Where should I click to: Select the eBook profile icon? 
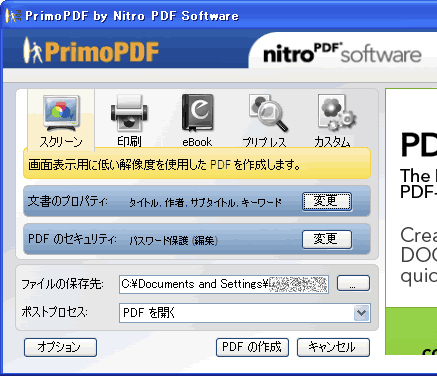point(197,113)
